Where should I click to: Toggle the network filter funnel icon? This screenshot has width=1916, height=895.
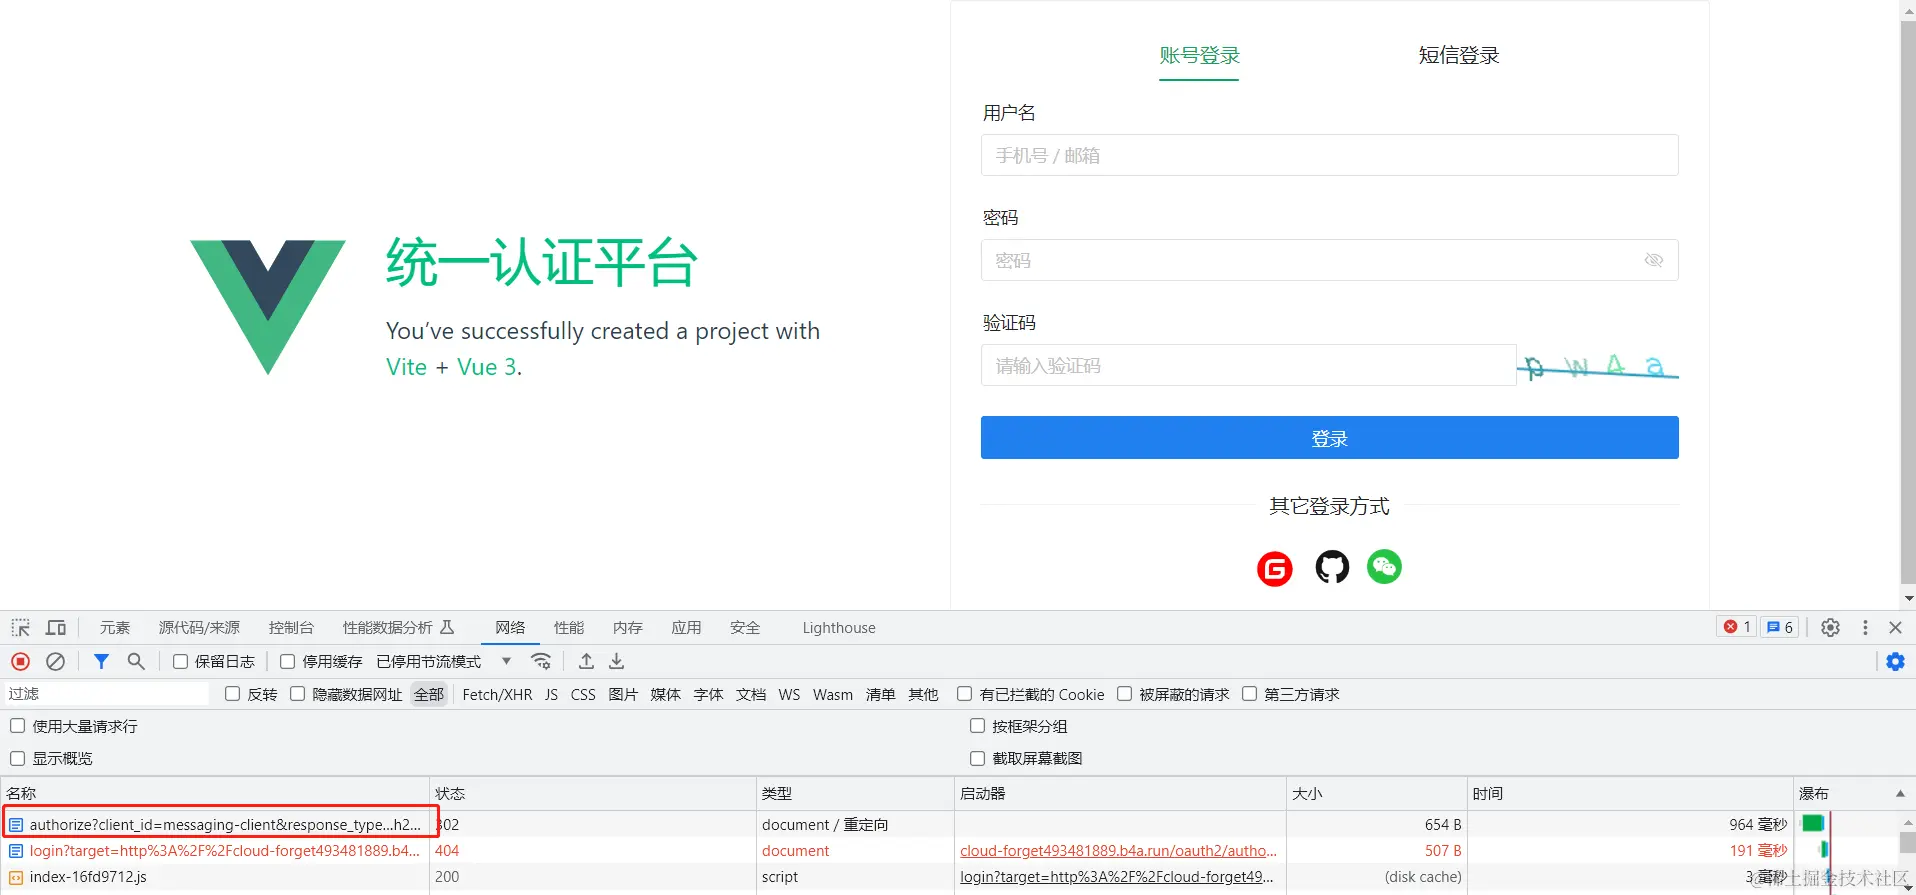tap(101, 662)
